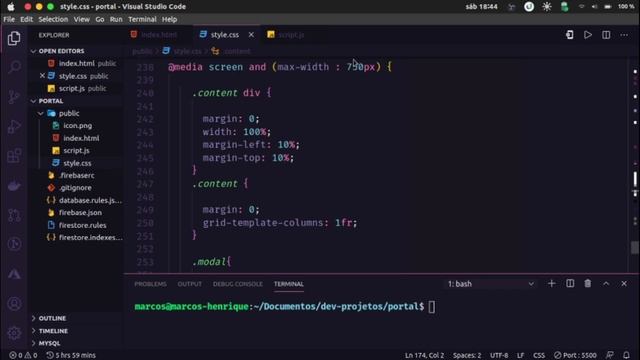Click the Port: 5500 Live Server status
This screenshot has height=360, width=640.
point(575,355)
